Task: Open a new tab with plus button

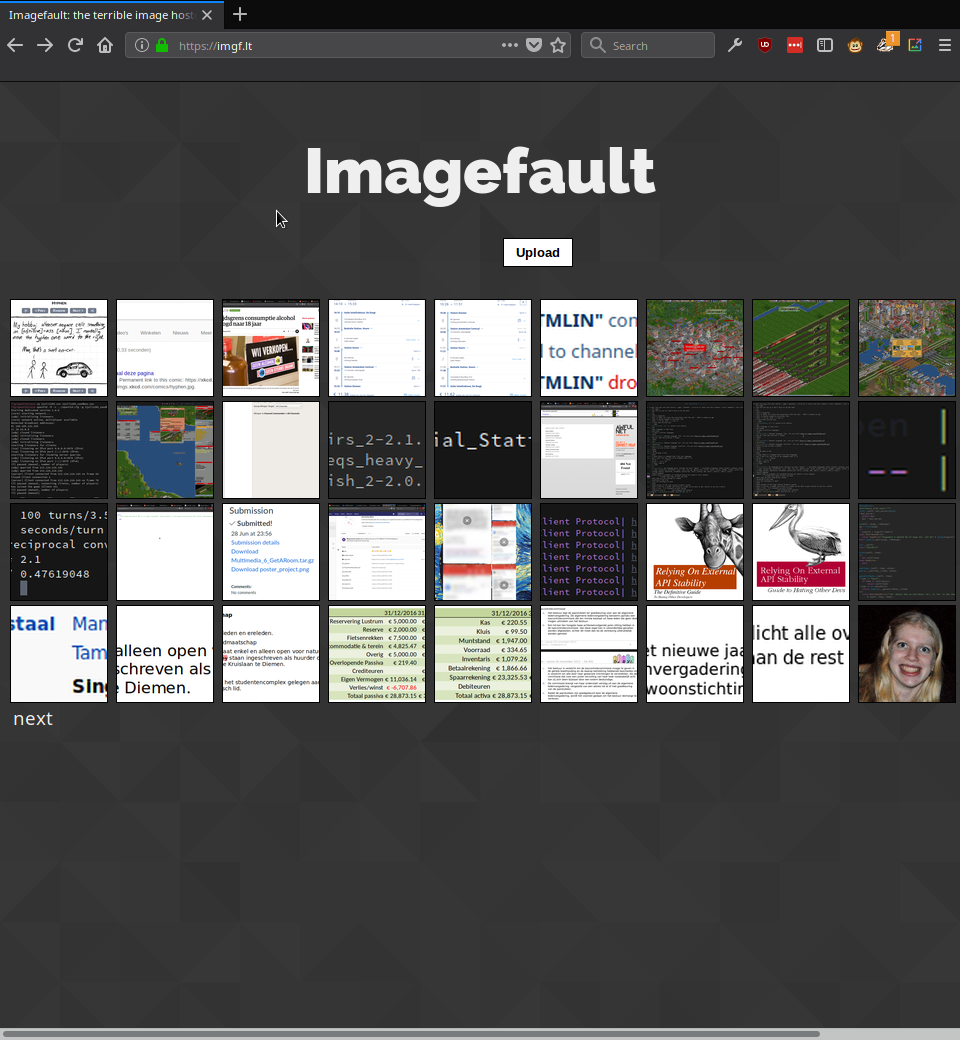Action: pyautogui.click(x=240, y=14)
